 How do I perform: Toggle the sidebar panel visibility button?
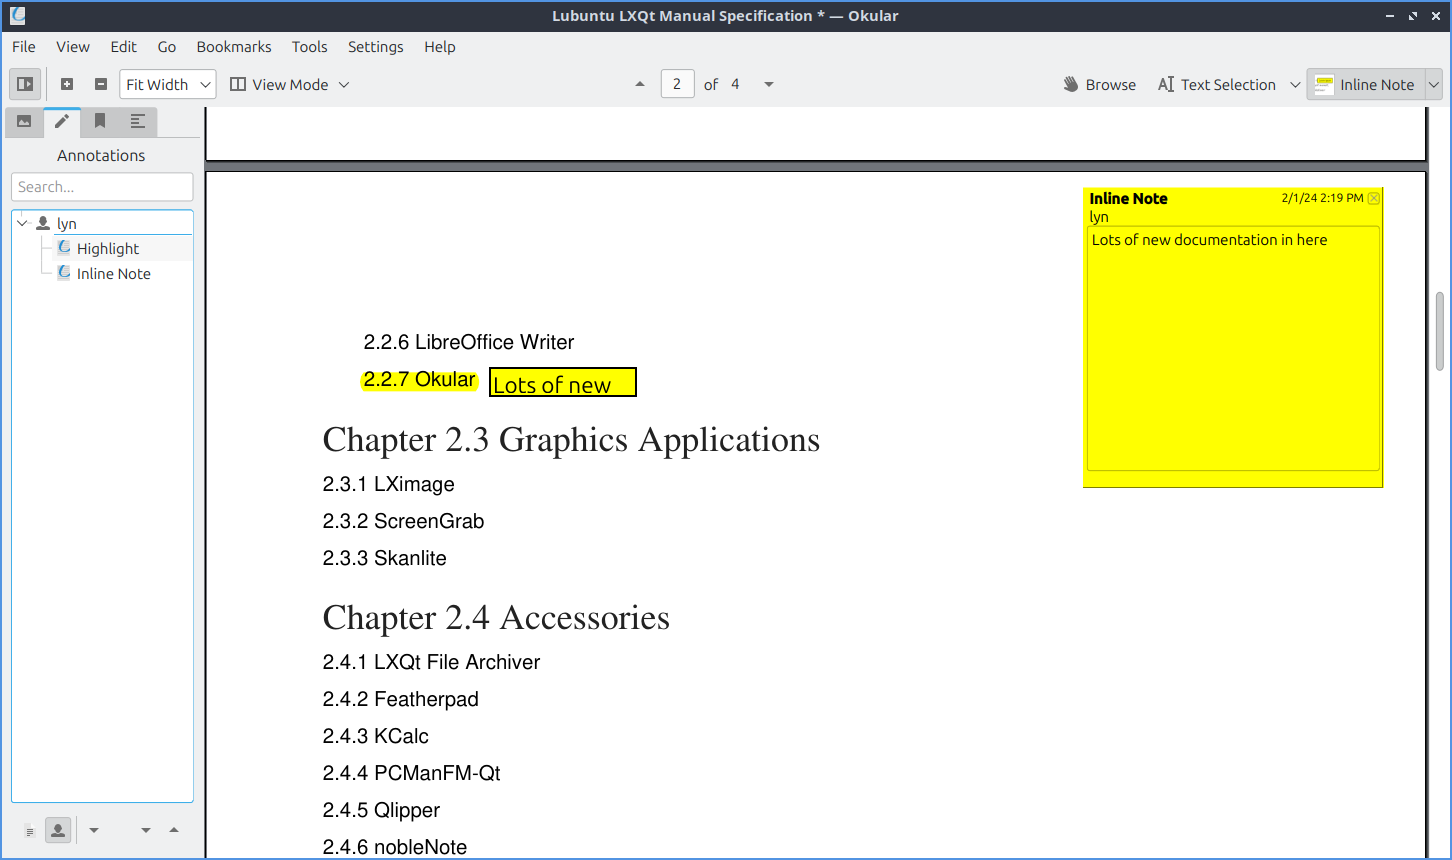click(x=25, y=85)
